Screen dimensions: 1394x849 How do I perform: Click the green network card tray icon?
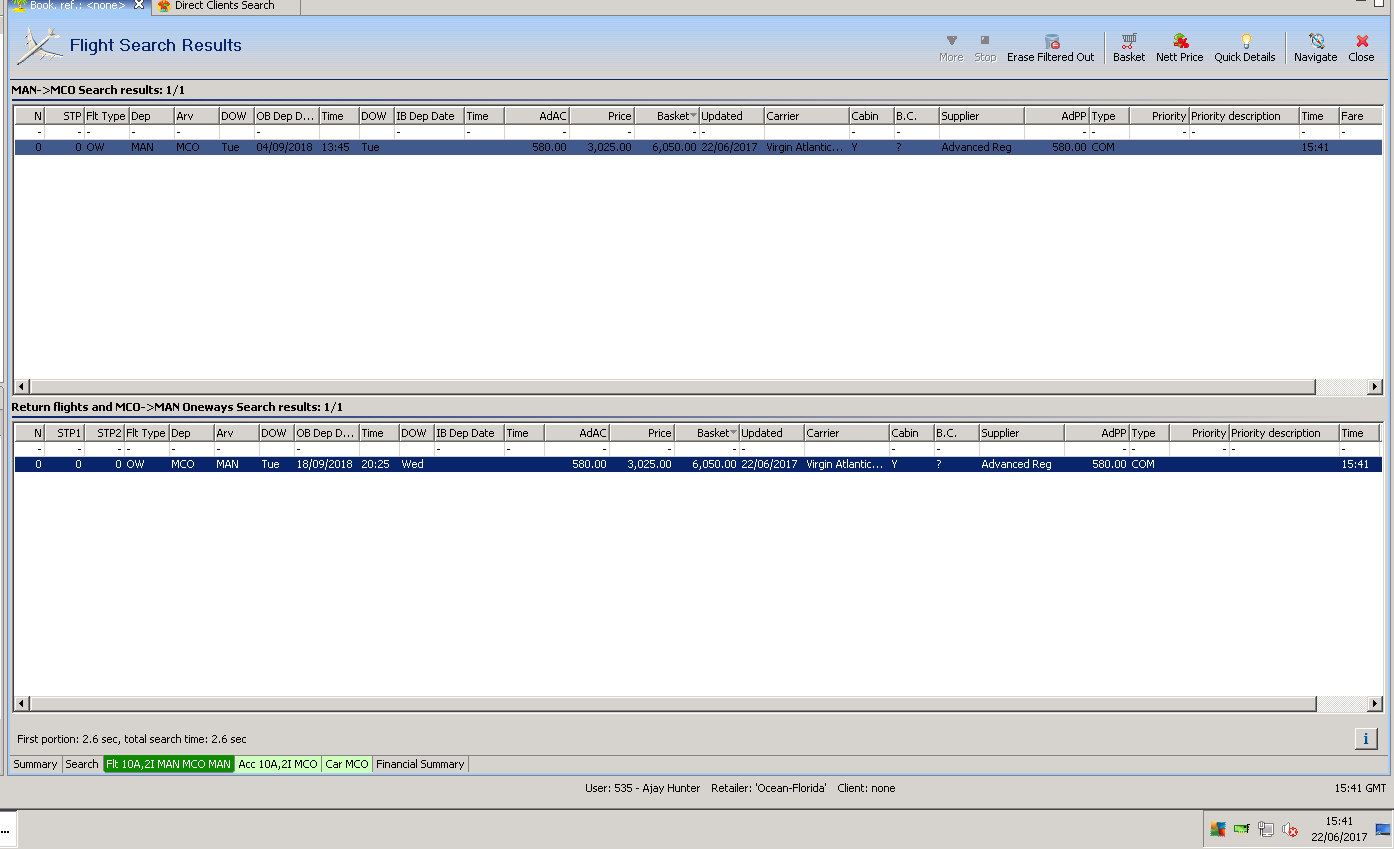pos(1242,829)
